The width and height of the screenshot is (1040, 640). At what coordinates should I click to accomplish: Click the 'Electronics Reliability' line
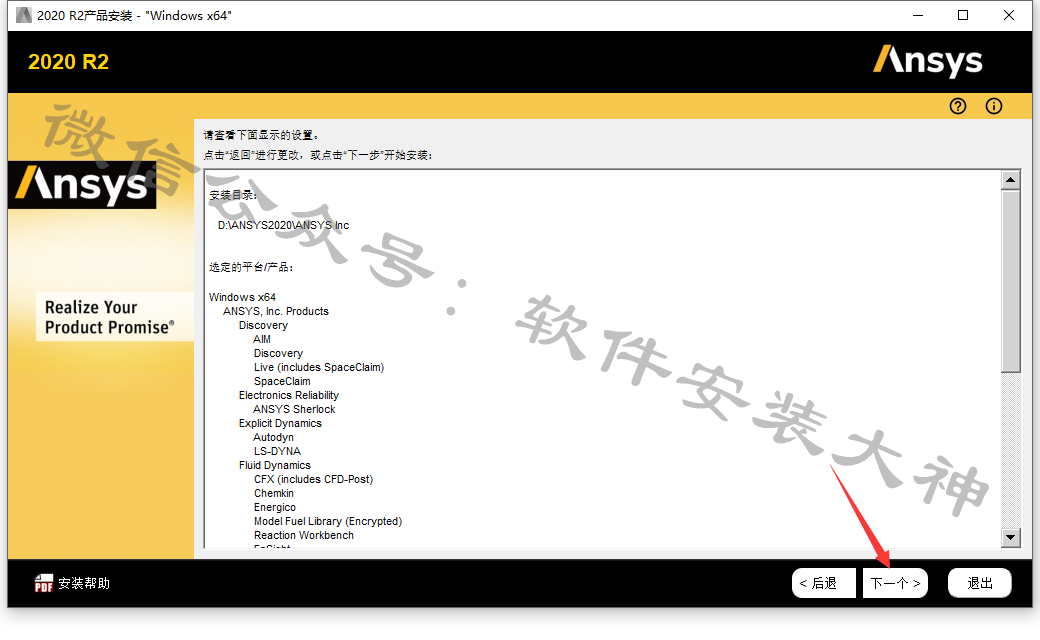tap(289, 395)
